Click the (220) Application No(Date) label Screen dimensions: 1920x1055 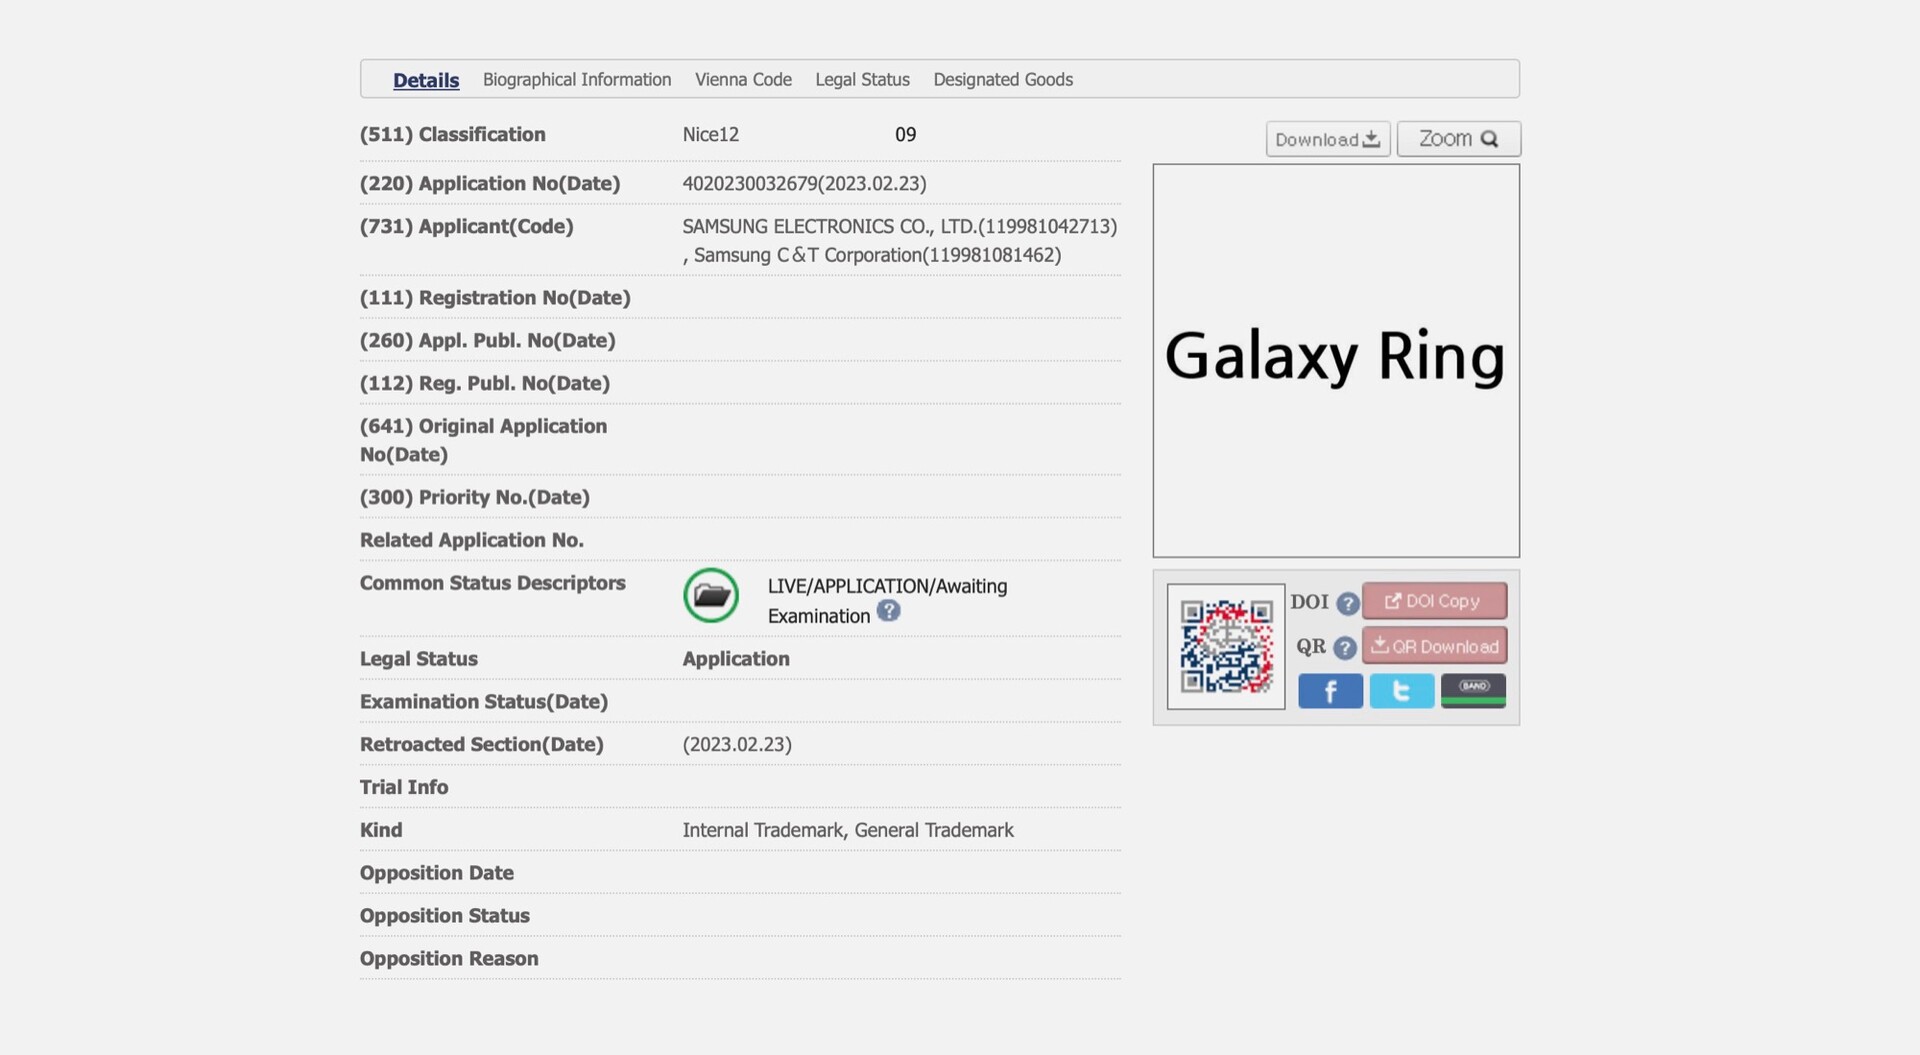pos(490,184)
